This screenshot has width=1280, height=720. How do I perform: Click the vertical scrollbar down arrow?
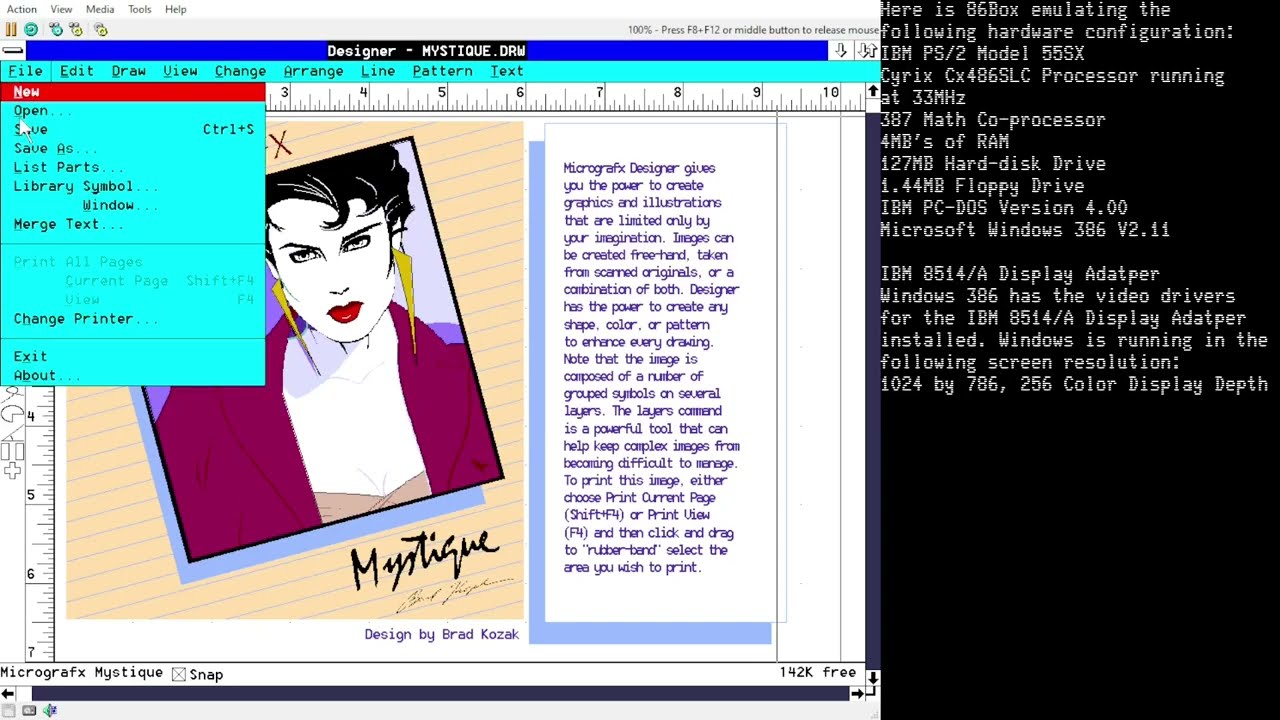tap(872, 677)
